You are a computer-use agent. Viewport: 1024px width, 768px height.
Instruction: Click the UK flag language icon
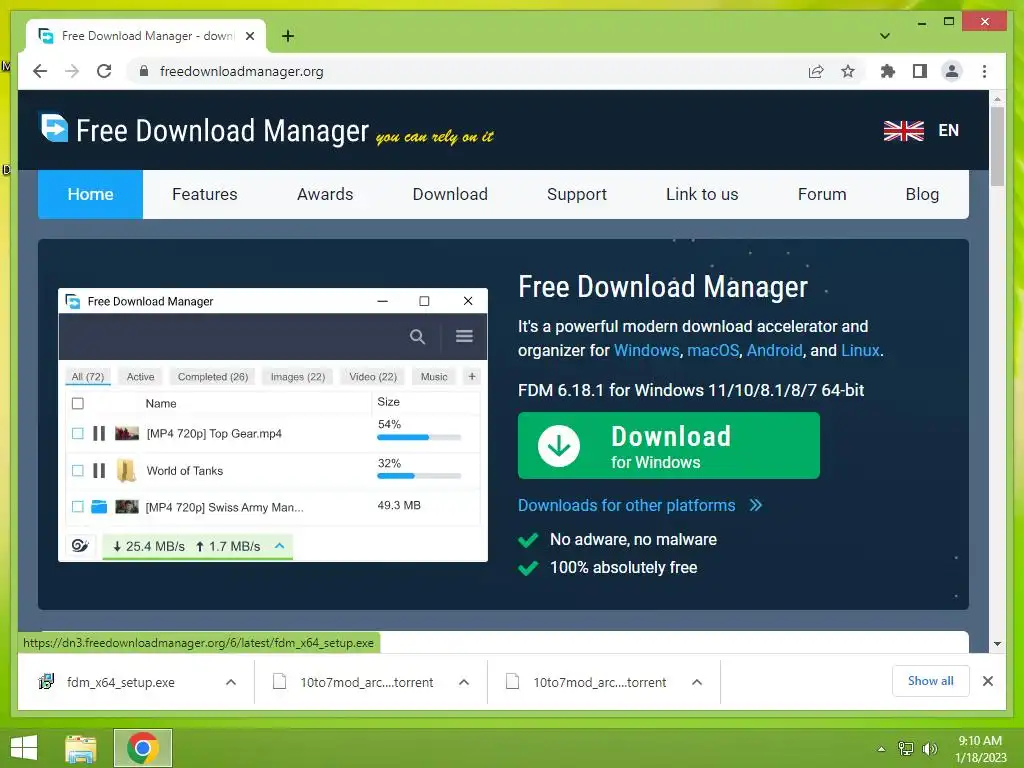pos(903,131)
